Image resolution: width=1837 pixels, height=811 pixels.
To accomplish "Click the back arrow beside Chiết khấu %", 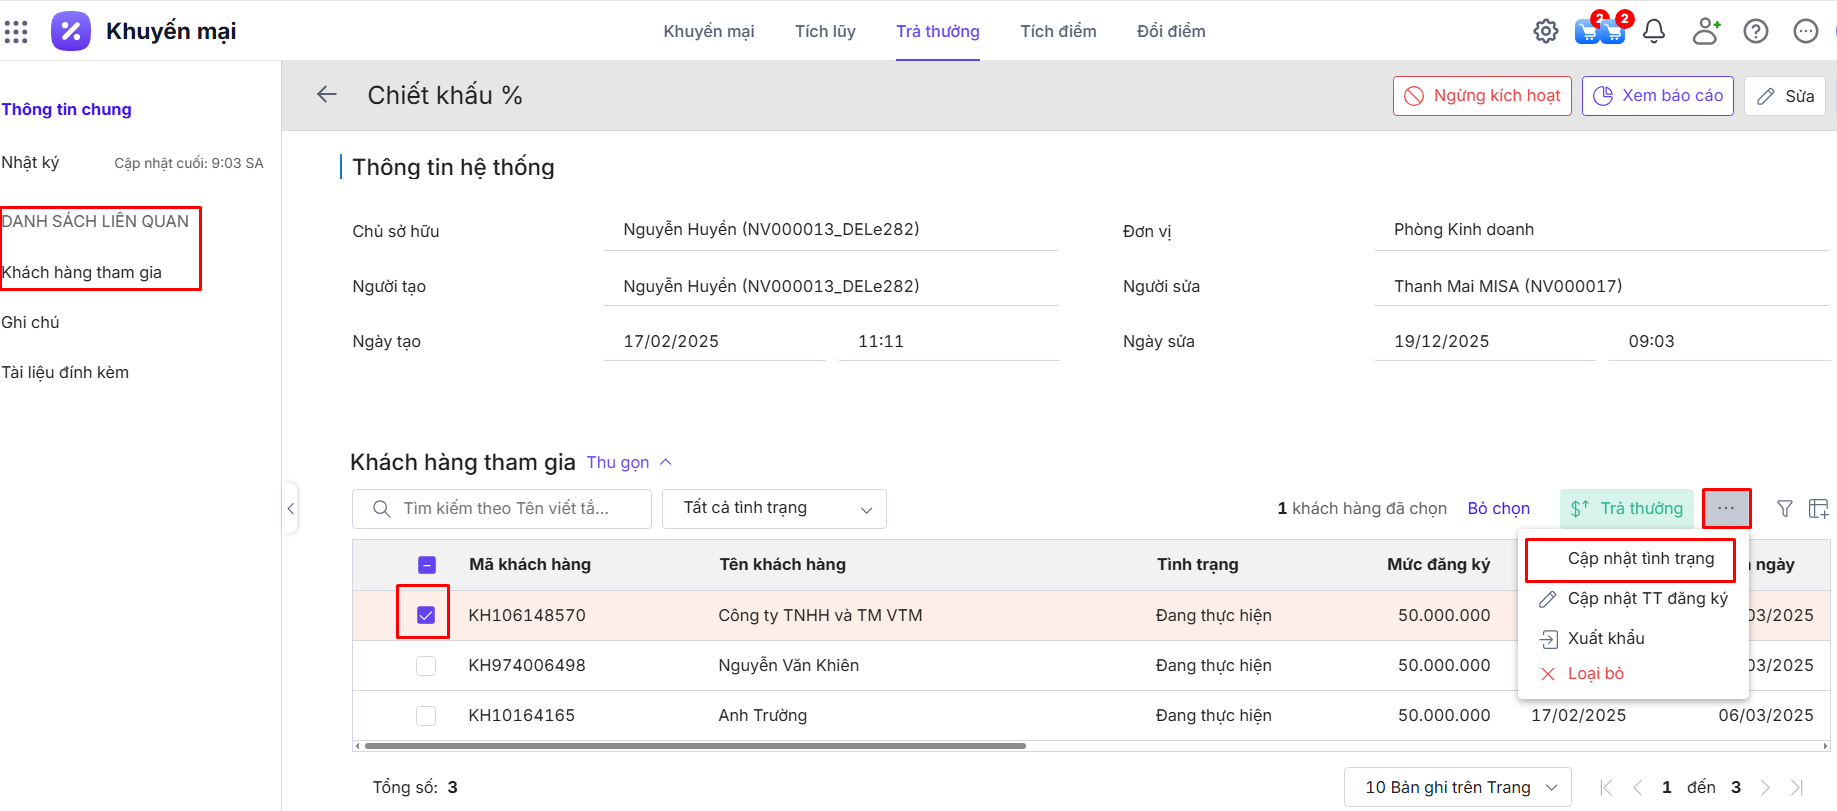I will click(326, 95).
